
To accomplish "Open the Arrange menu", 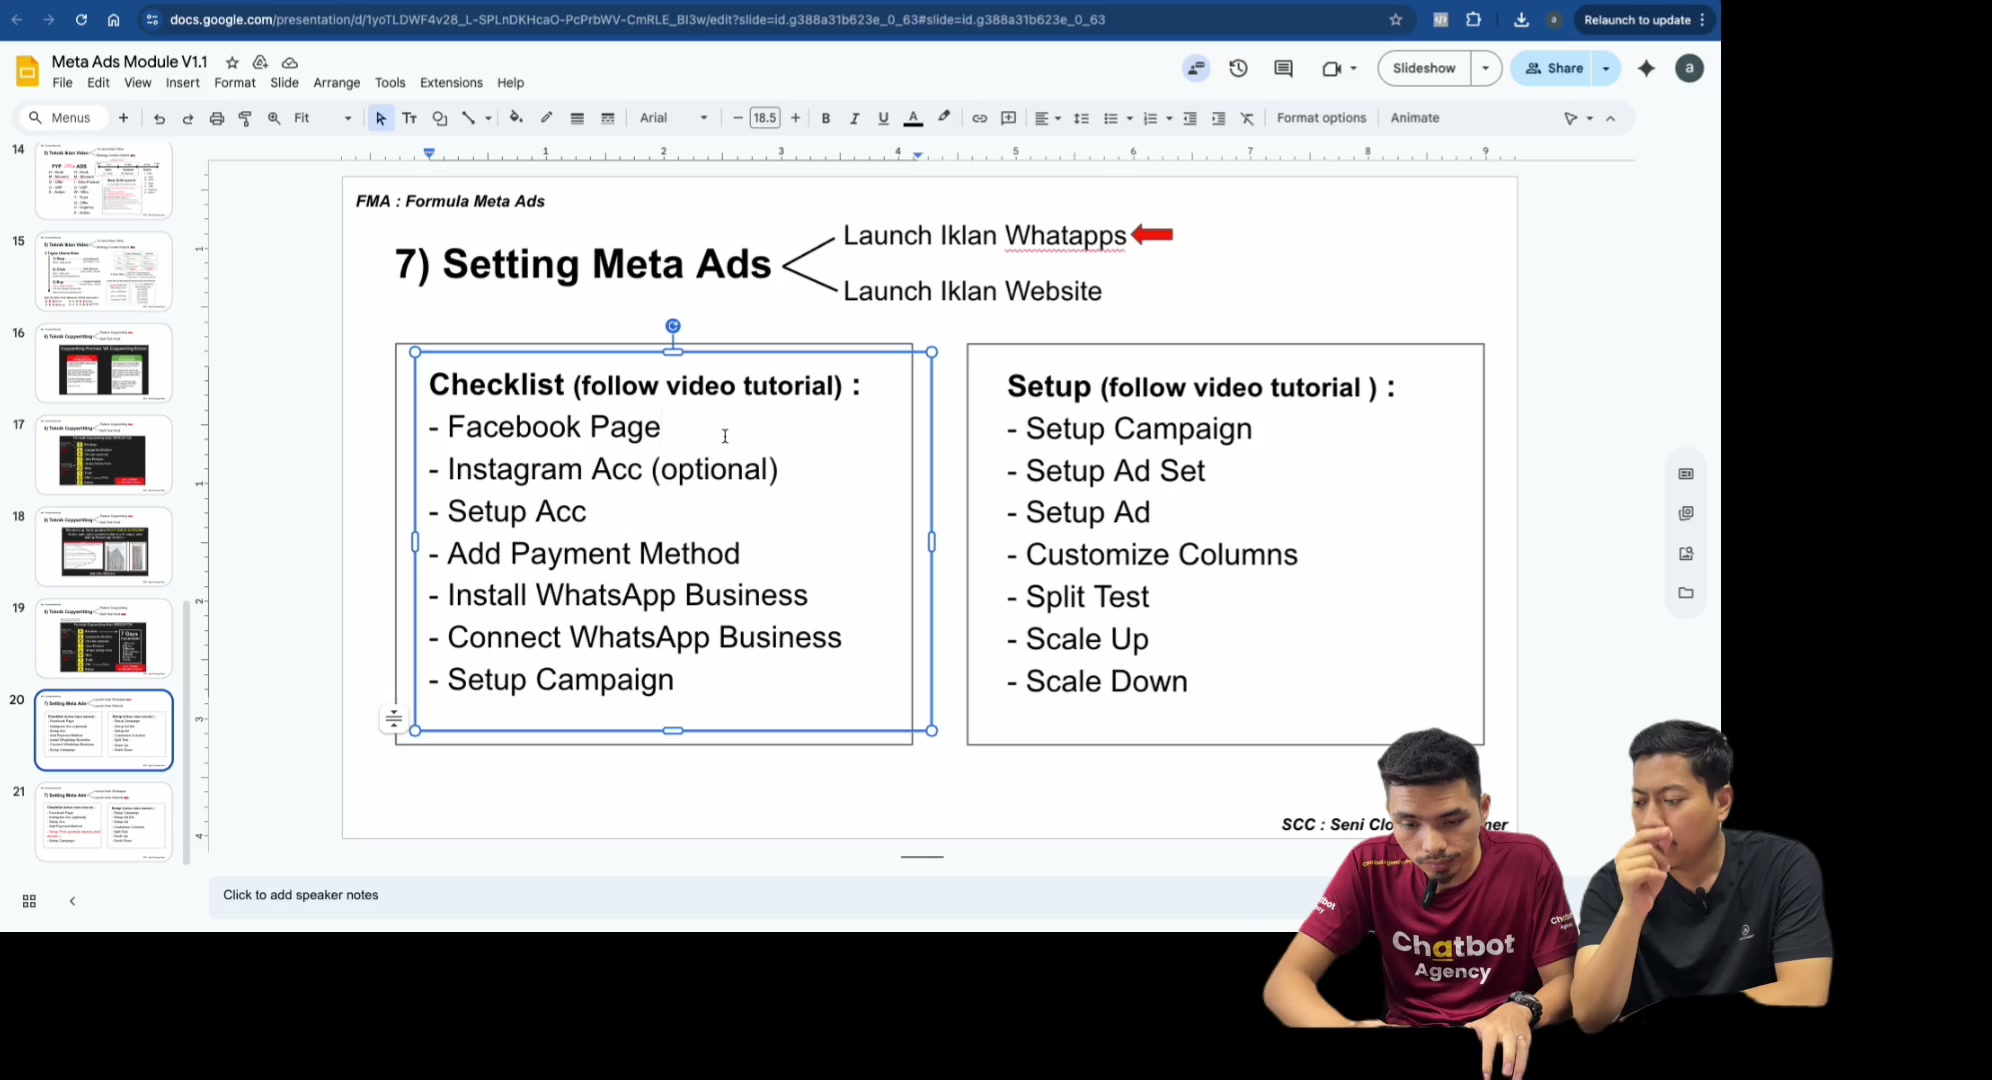I will click(336, 83).
